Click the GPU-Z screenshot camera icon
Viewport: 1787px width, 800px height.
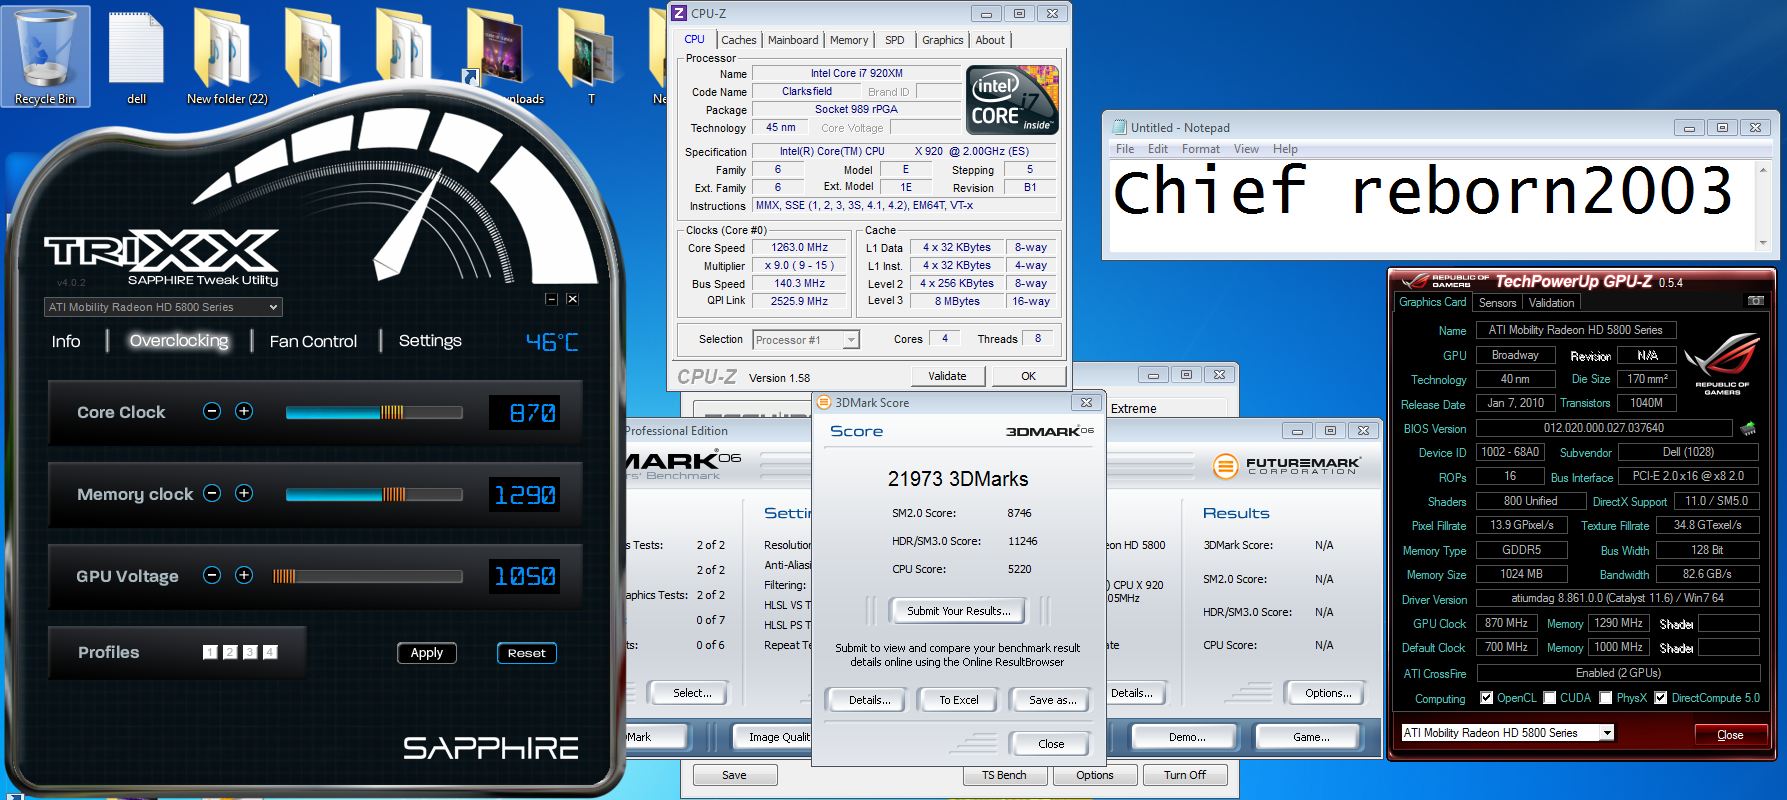pos(1755,301)
